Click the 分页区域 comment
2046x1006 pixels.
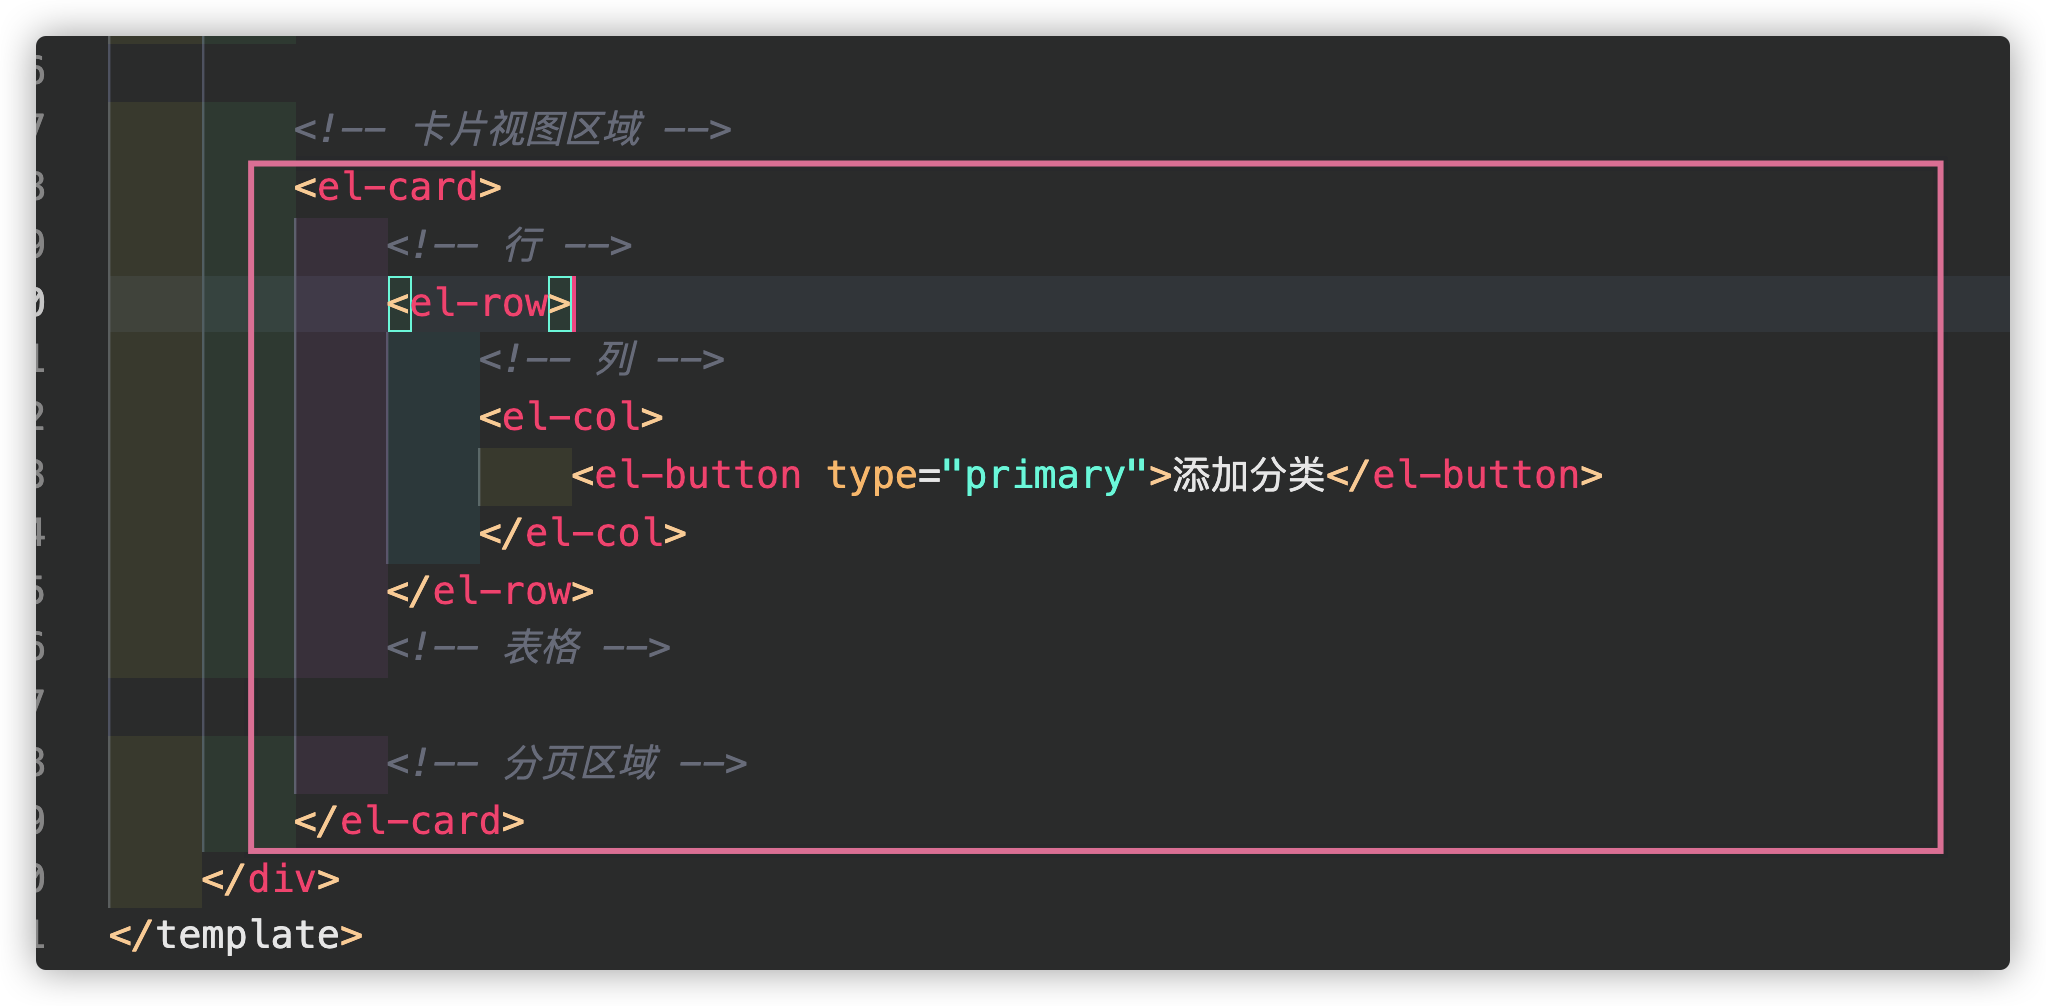pyautogui.click(x=567, y=763)
